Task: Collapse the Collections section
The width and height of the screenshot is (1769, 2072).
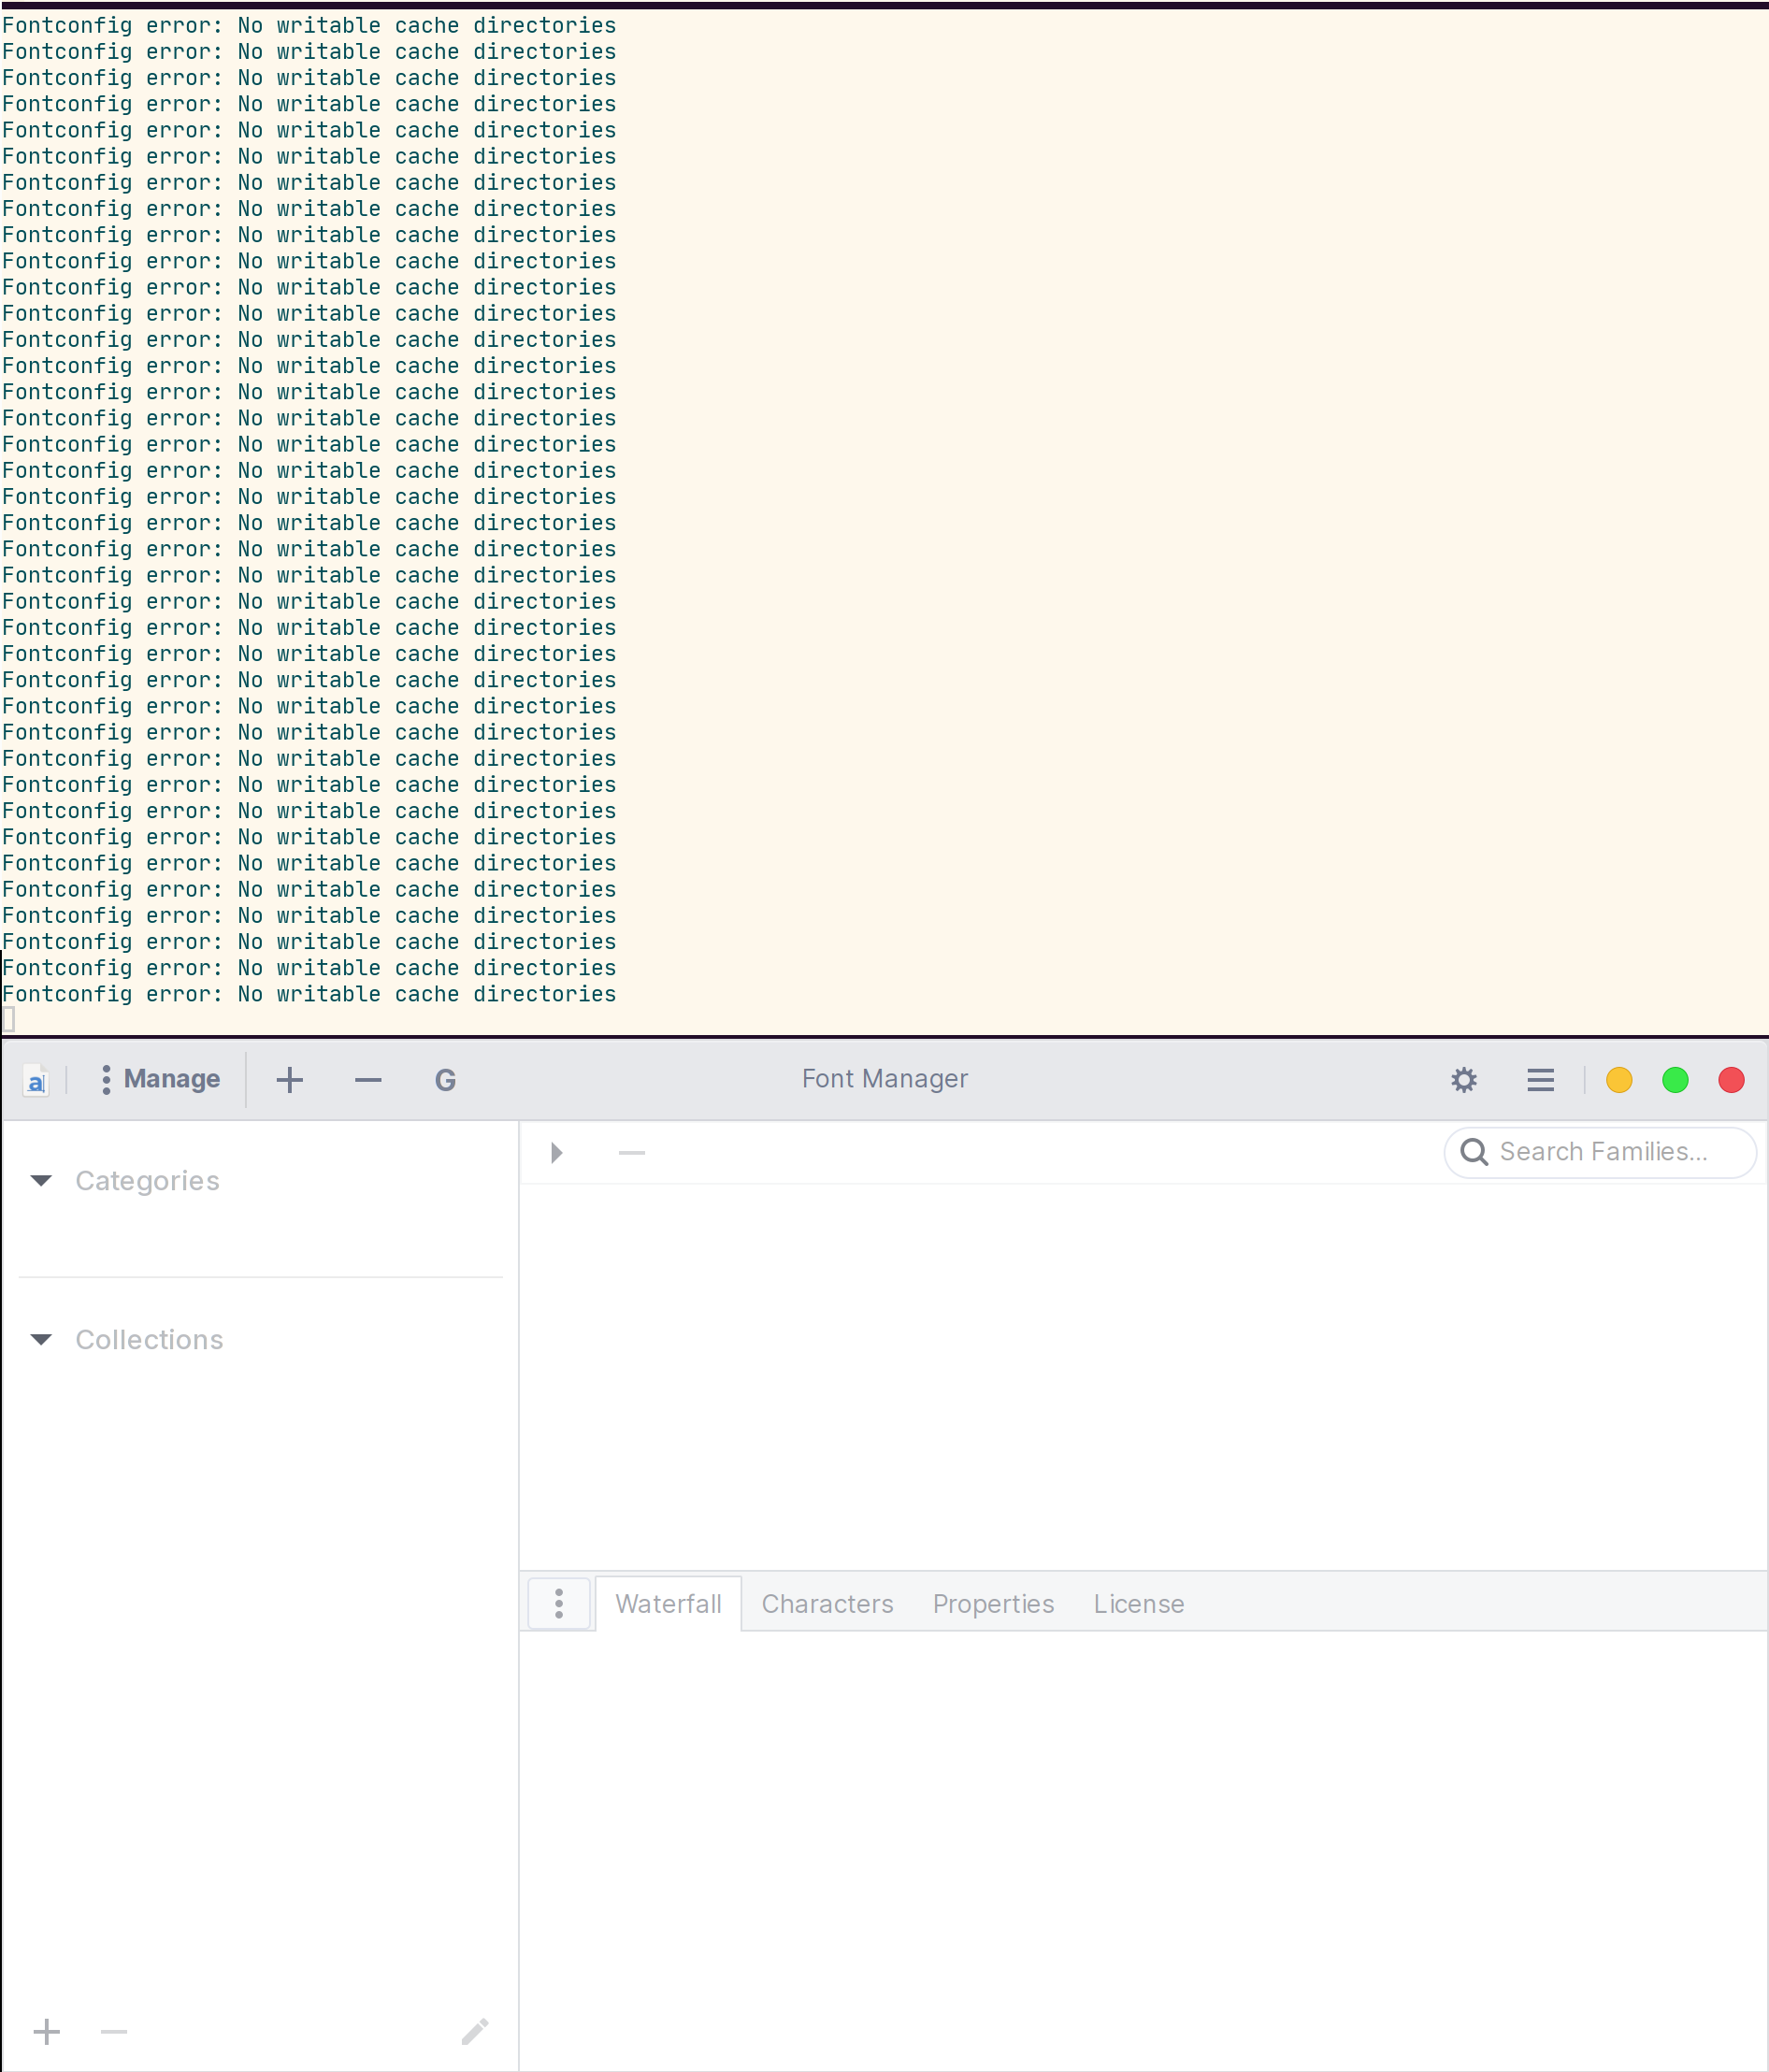Action: pyautogui.click(x=41, y=1340)
